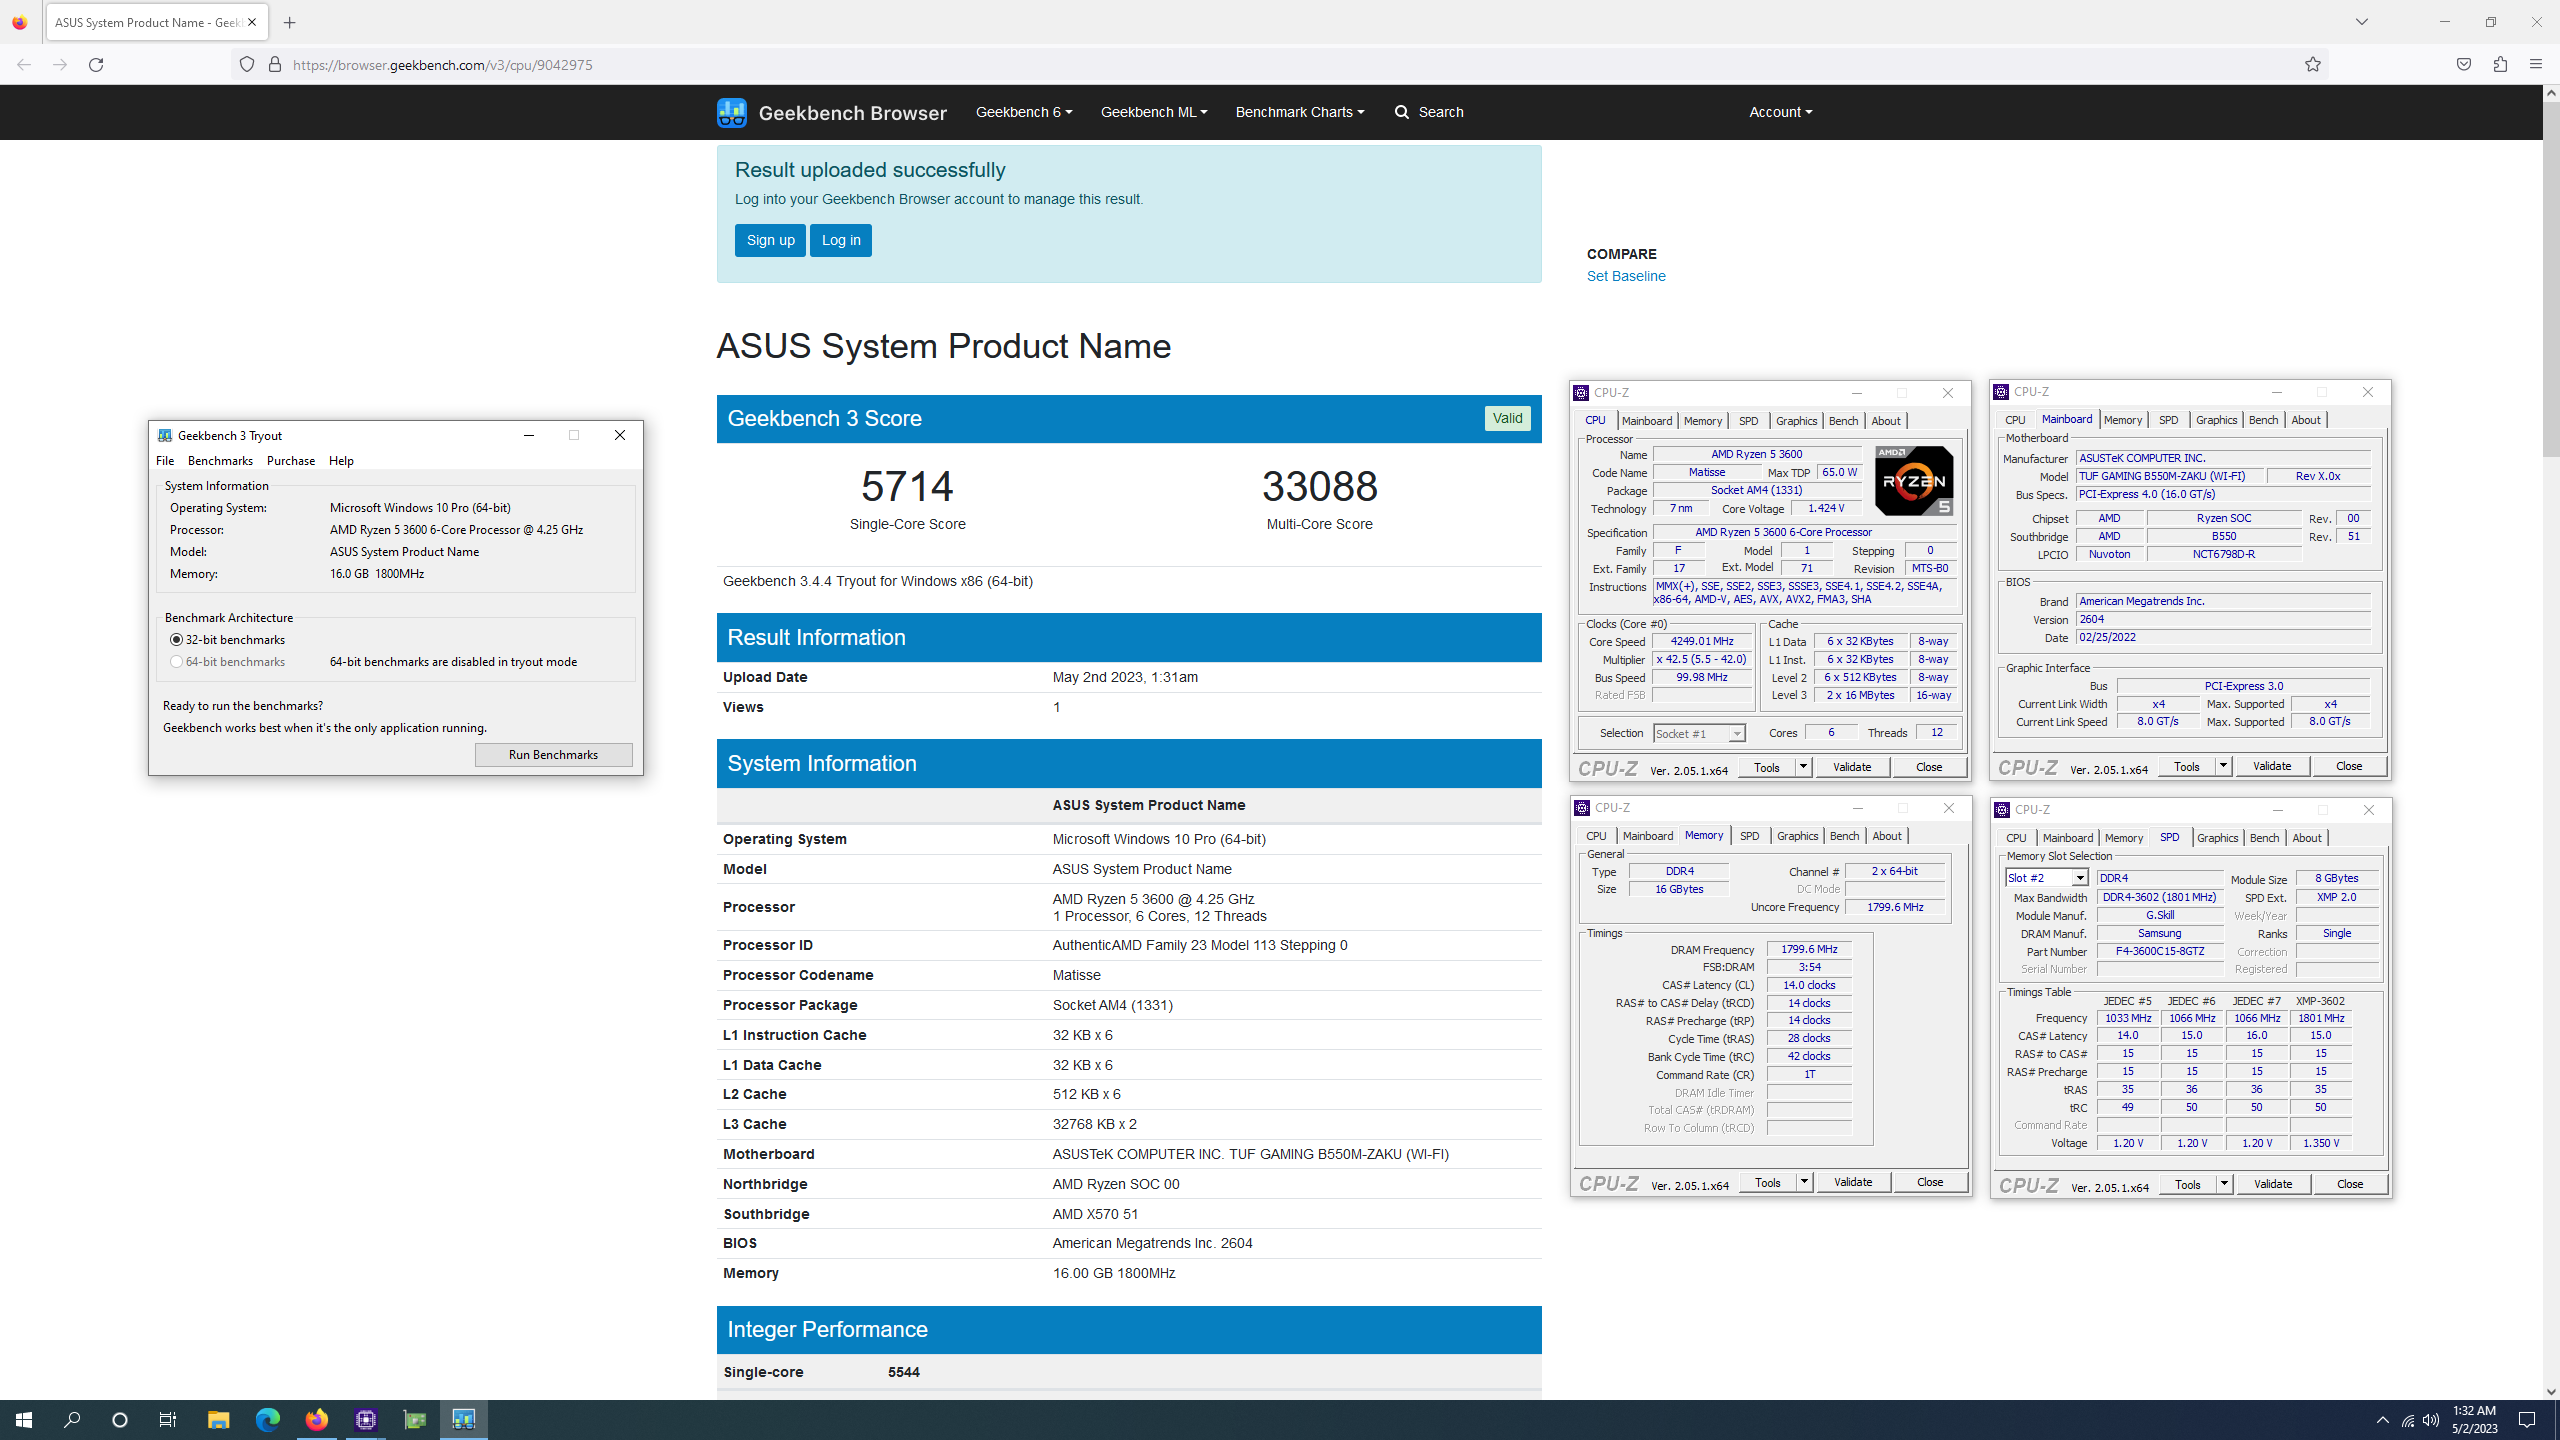The height and width of the screenshot is (1440, 2560).
Task: Expand the Benchmark Charts dropdown menu
Action: coord(1300,112)
